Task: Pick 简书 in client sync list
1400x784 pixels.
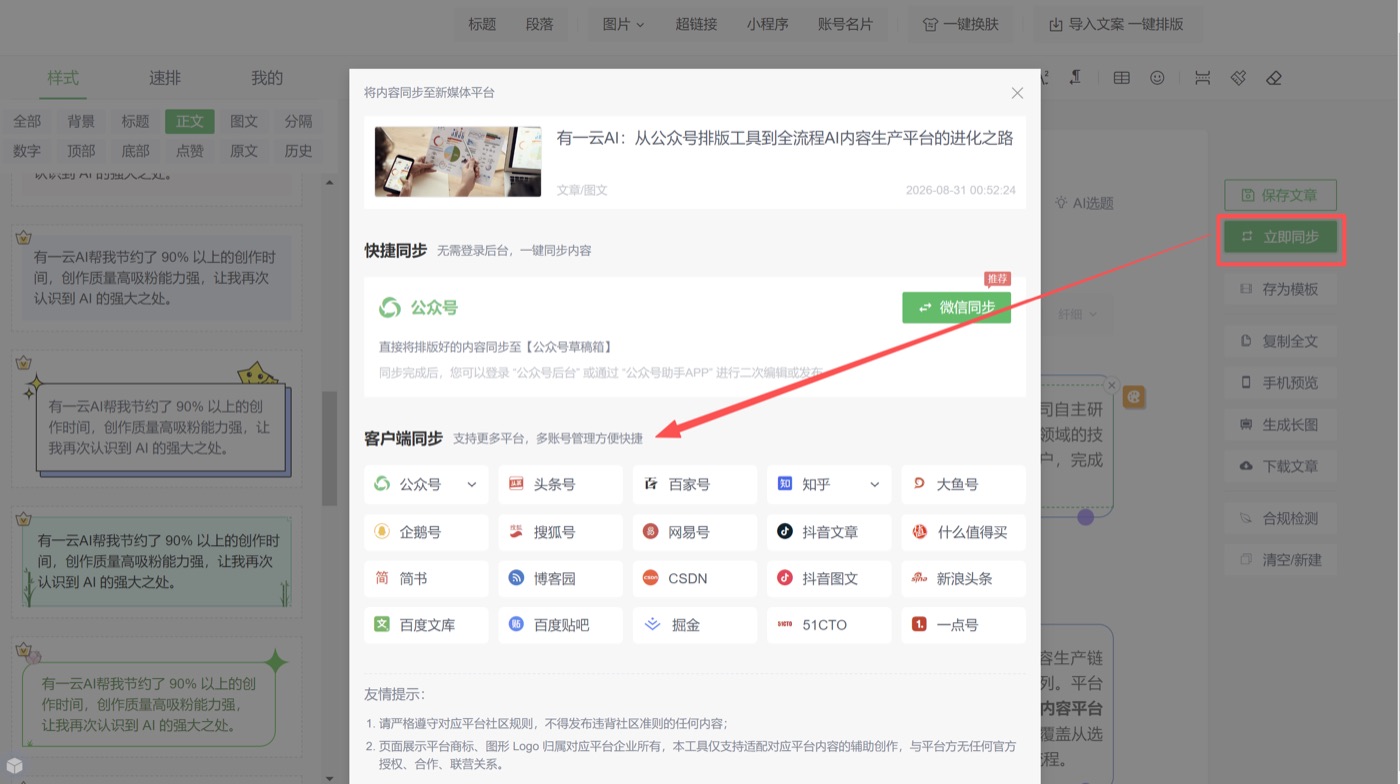Action: 426,578
